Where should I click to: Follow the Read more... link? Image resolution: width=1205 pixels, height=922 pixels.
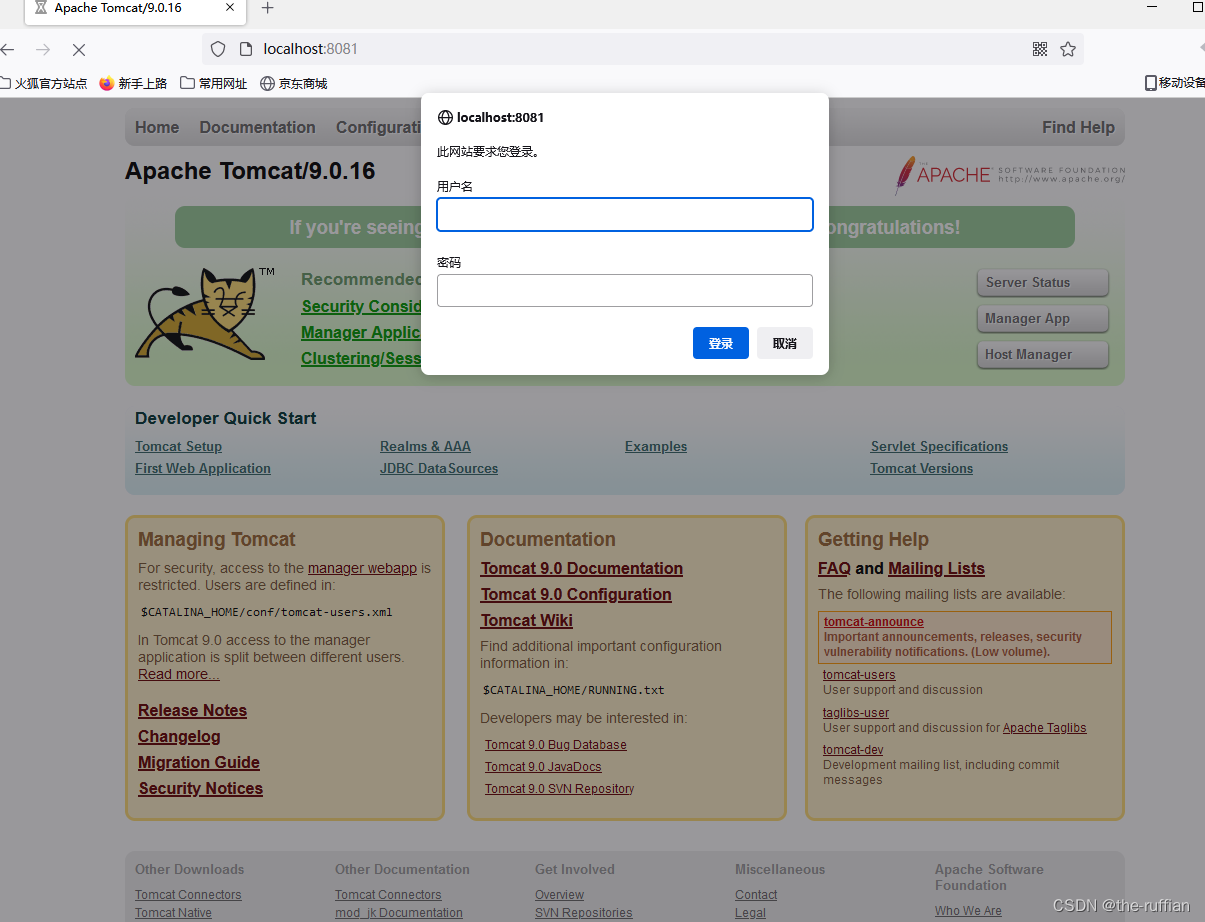coord(179,674)
